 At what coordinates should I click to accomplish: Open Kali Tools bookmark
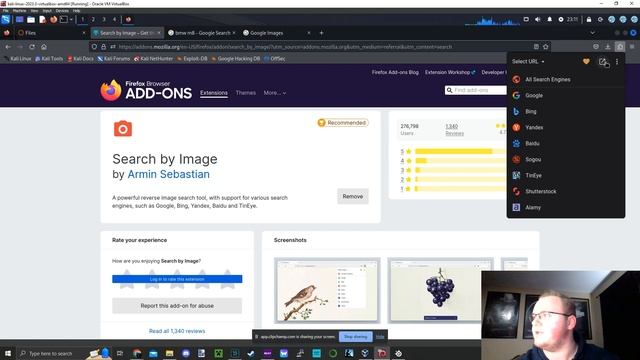coord(49,59)
